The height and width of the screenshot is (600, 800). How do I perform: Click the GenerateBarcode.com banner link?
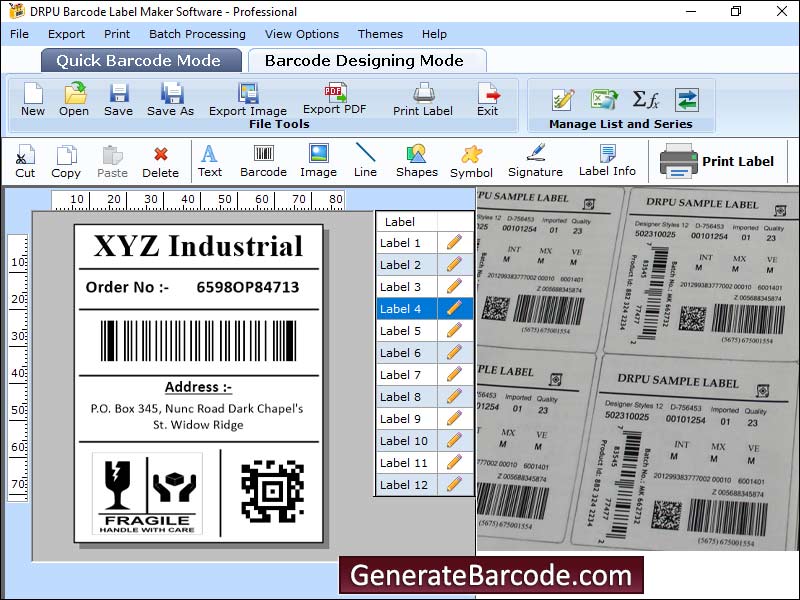(x=490, y=576)
